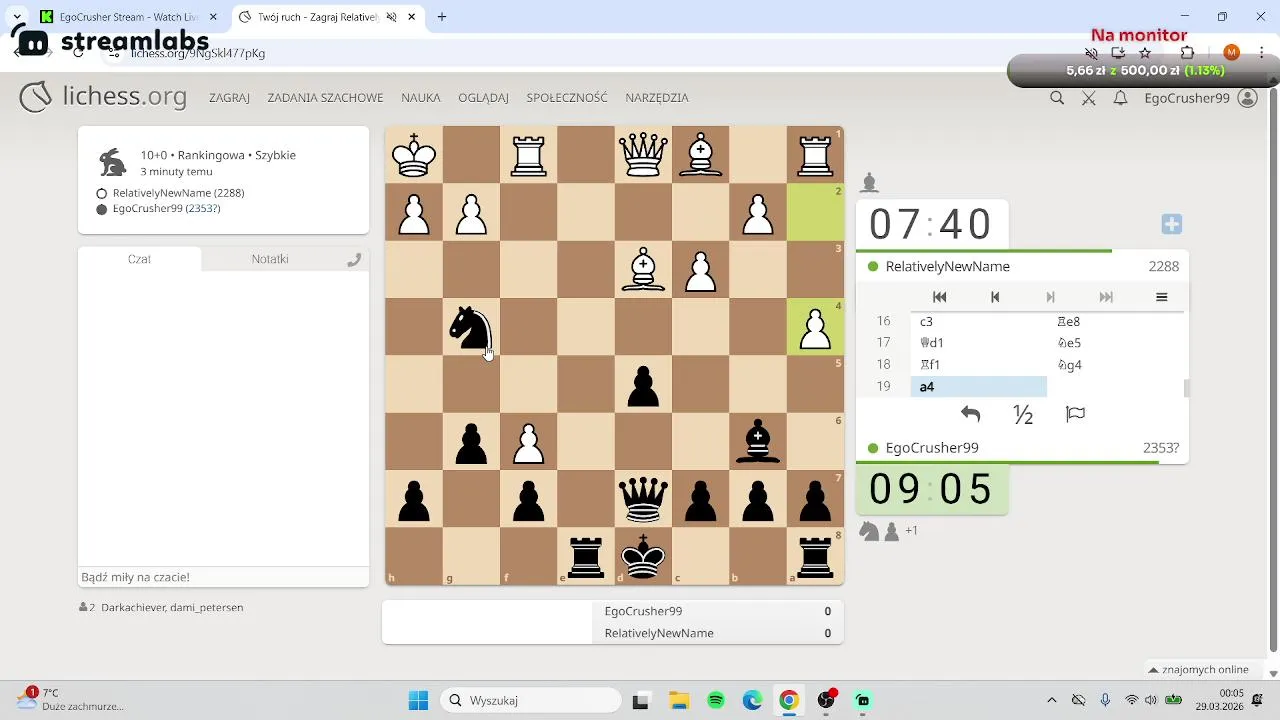Open spectator Darkachiever's profile
The image size is (1280, 720).
pyautogui.click(x=132, y=607)
